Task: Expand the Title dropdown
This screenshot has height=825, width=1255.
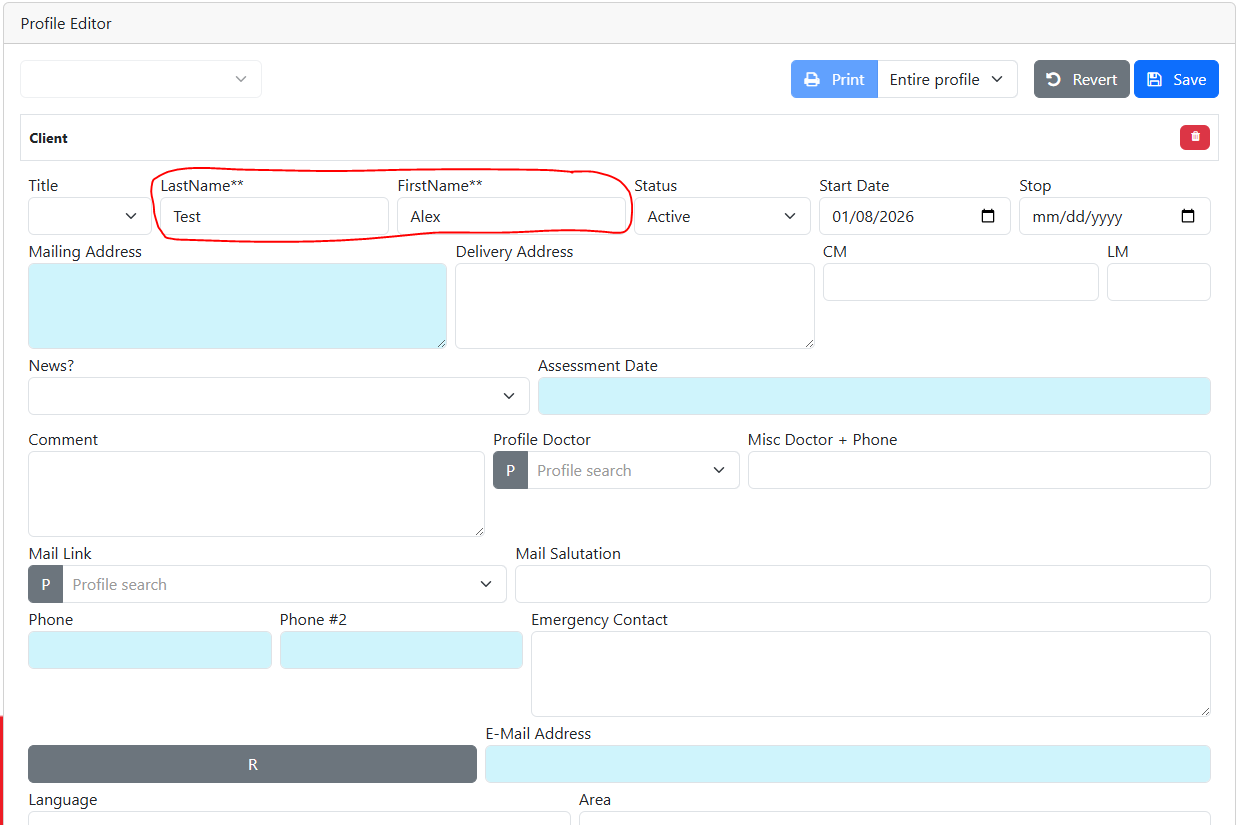Action: point(90,216)
